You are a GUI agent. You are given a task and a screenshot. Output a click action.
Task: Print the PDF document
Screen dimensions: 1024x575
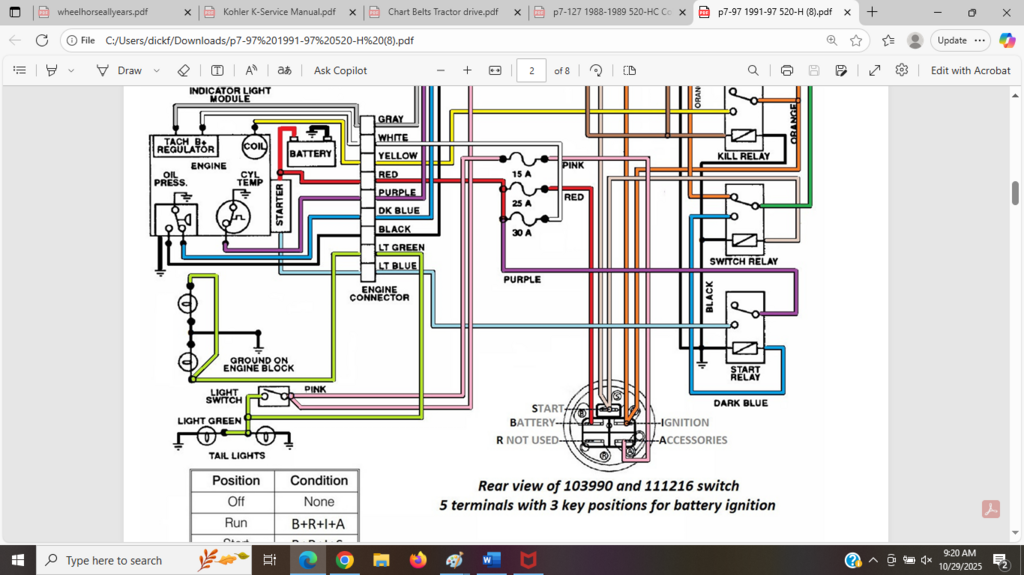pos(787,71)
